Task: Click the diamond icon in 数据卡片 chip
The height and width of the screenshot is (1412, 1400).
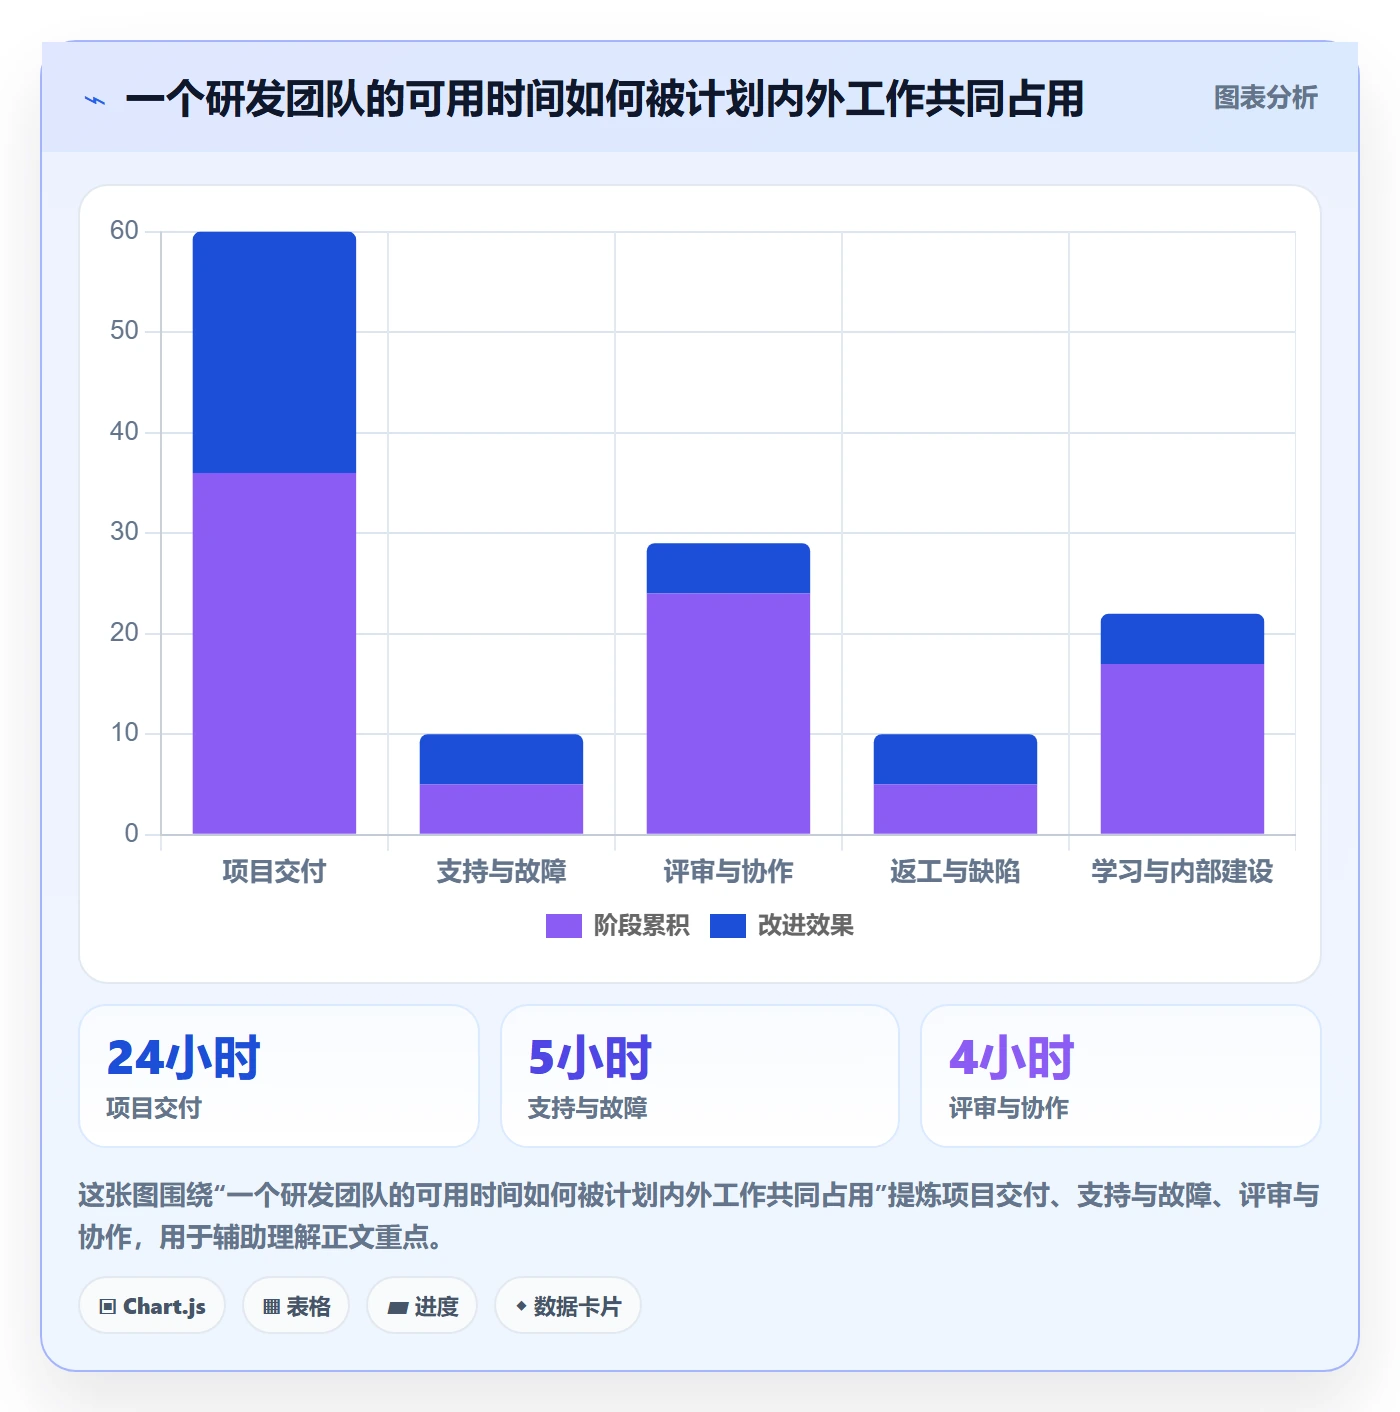Action: pos(521,1306)
